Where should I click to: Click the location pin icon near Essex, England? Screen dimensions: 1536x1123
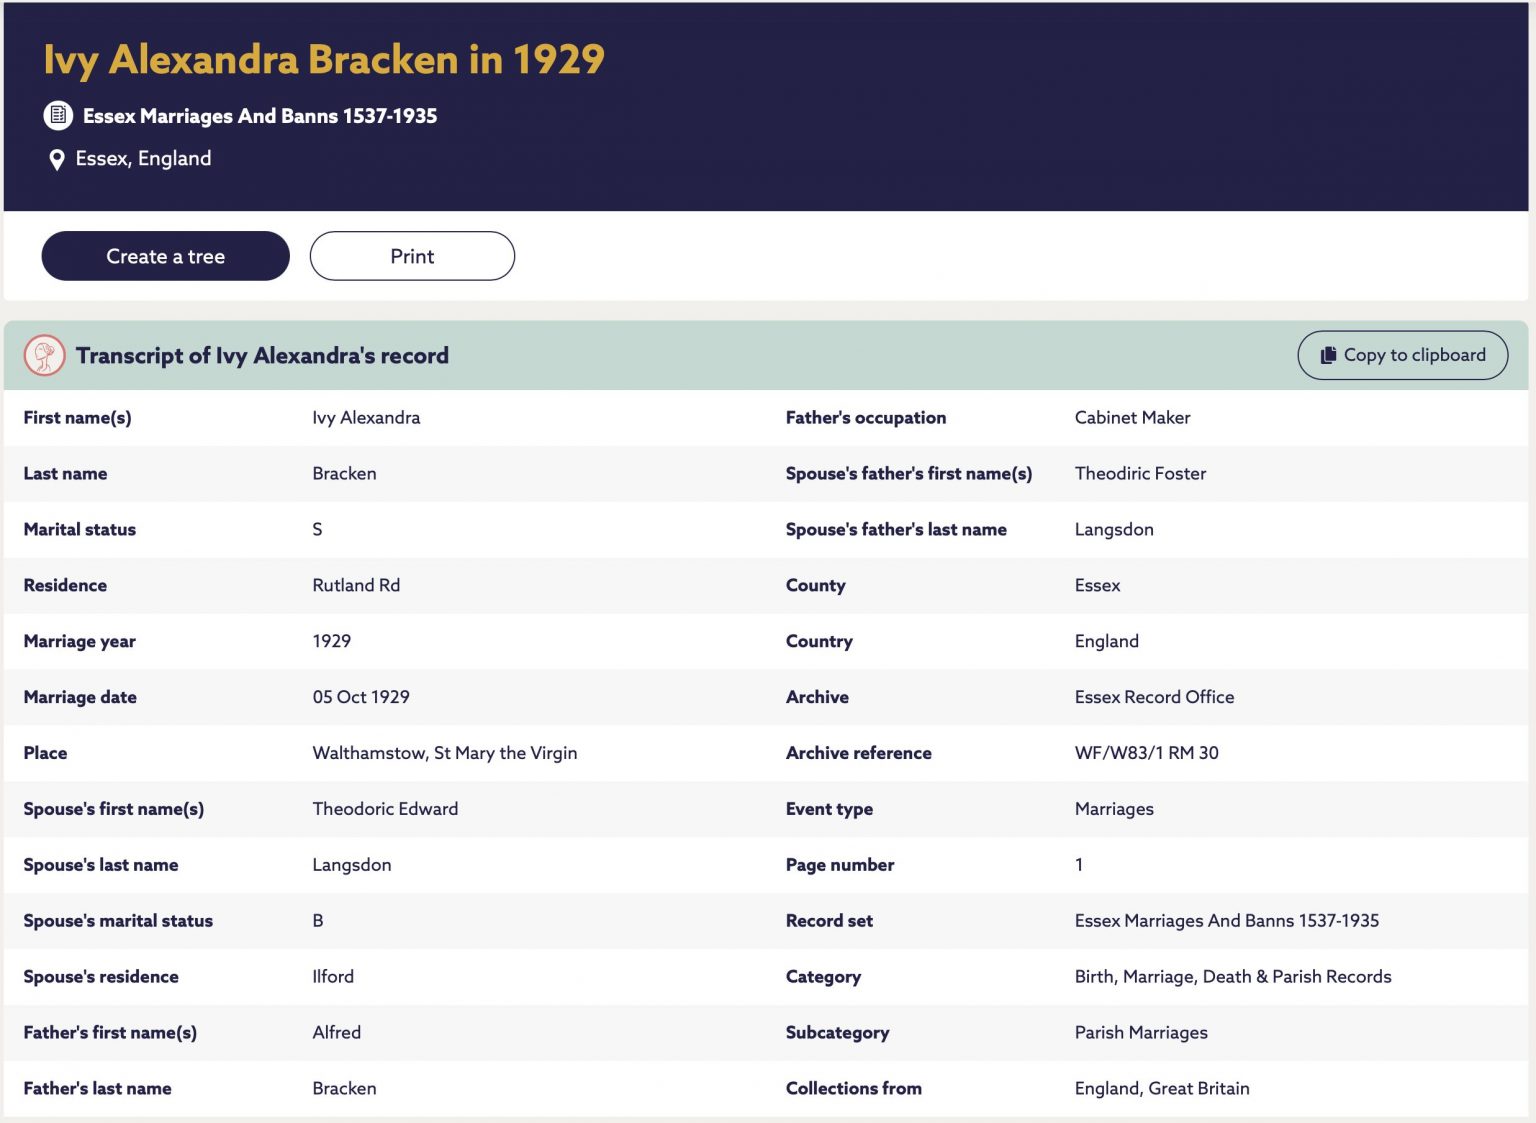[x=57, y=159]
